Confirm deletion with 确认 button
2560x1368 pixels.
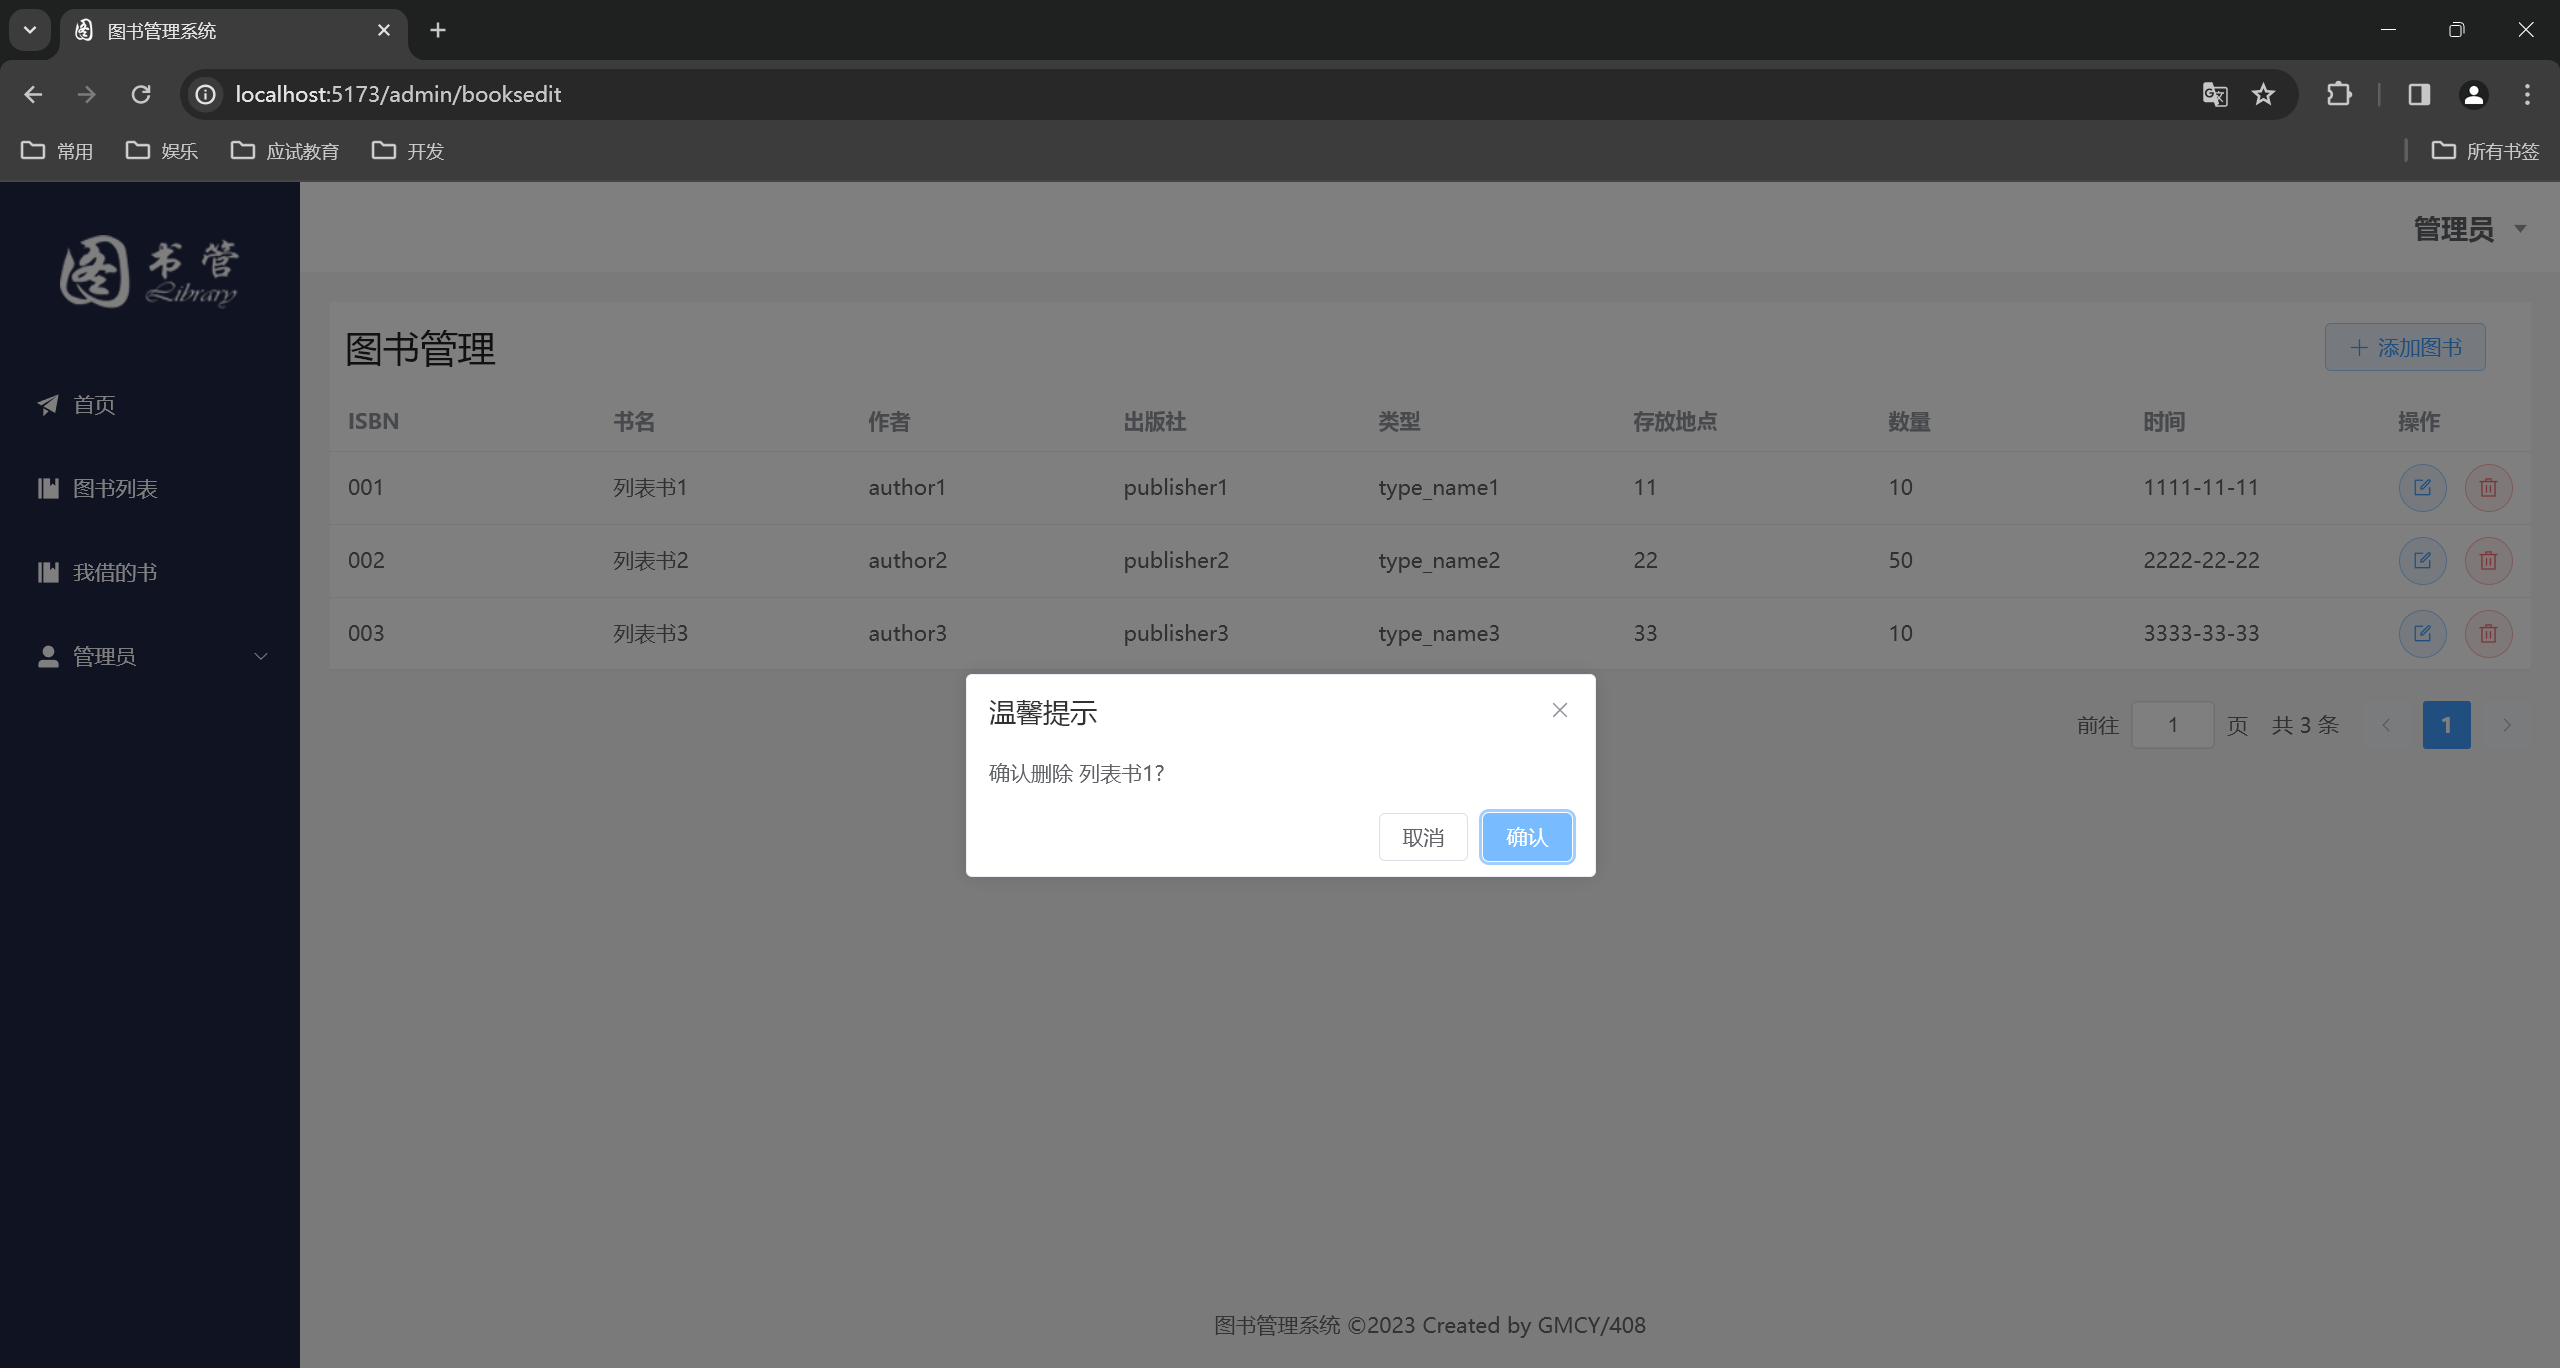pyautogui.click(x=1526, y=837)
